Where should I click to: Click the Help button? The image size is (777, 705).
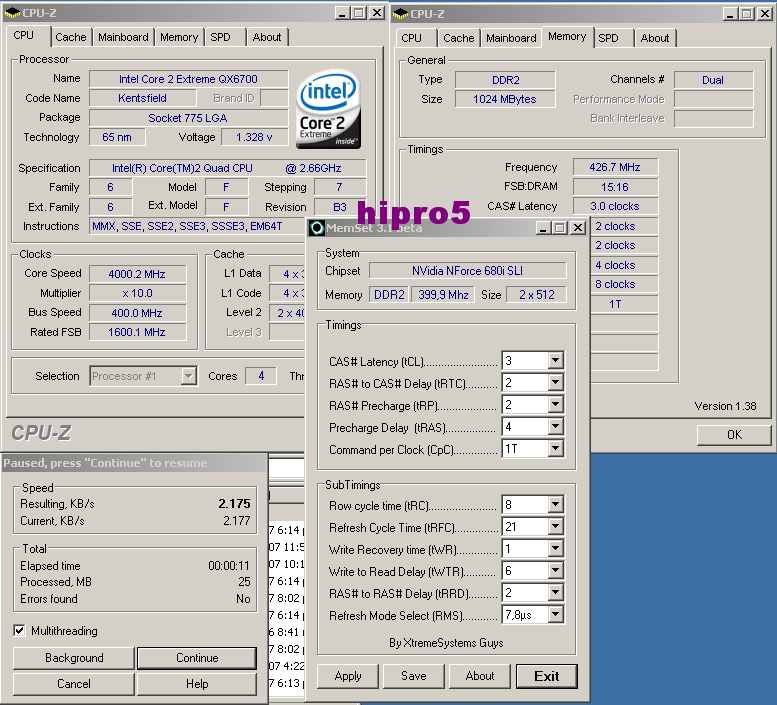[197, 684]
